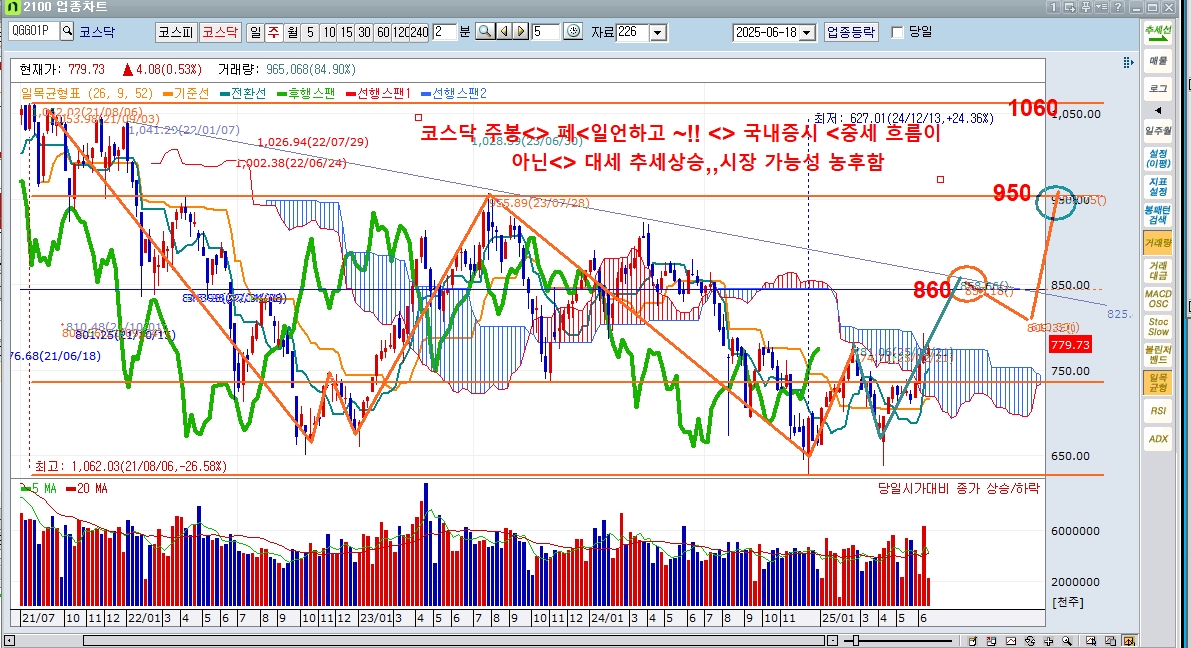Toggle the ADX indicator
This screenshot has width=1191, height=648.
pos(1158,439)
